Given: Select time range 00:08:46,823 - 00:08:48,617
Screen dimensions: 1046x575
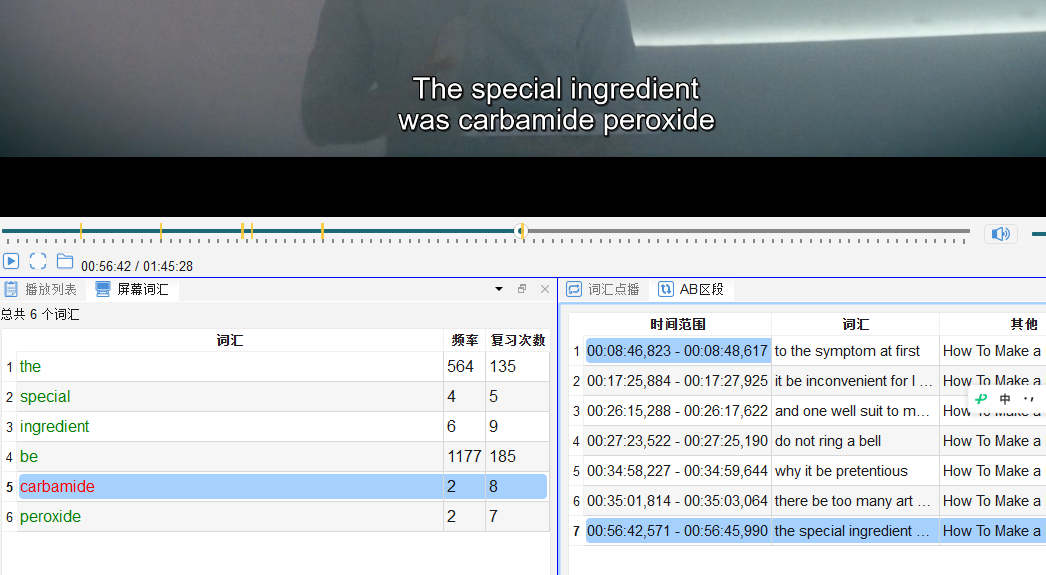Looking at the screenshot, I should [x=677, y=351].
